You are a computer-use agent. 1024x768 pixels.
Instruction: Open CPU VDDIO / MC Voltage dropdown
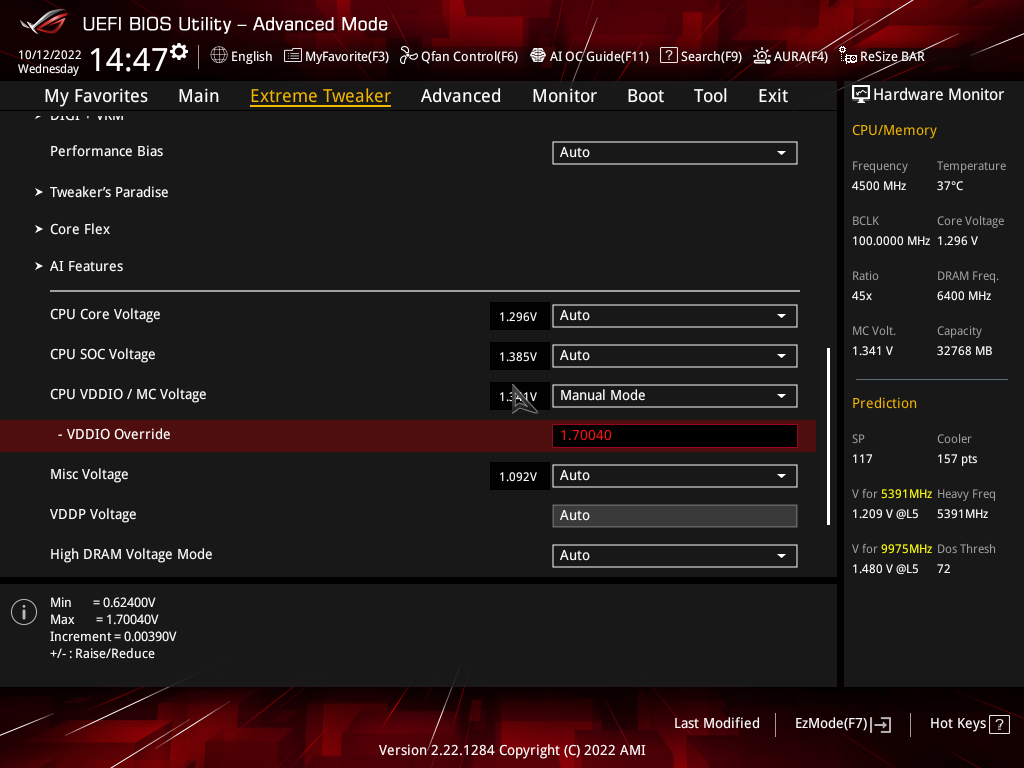(x=675, y=396)
